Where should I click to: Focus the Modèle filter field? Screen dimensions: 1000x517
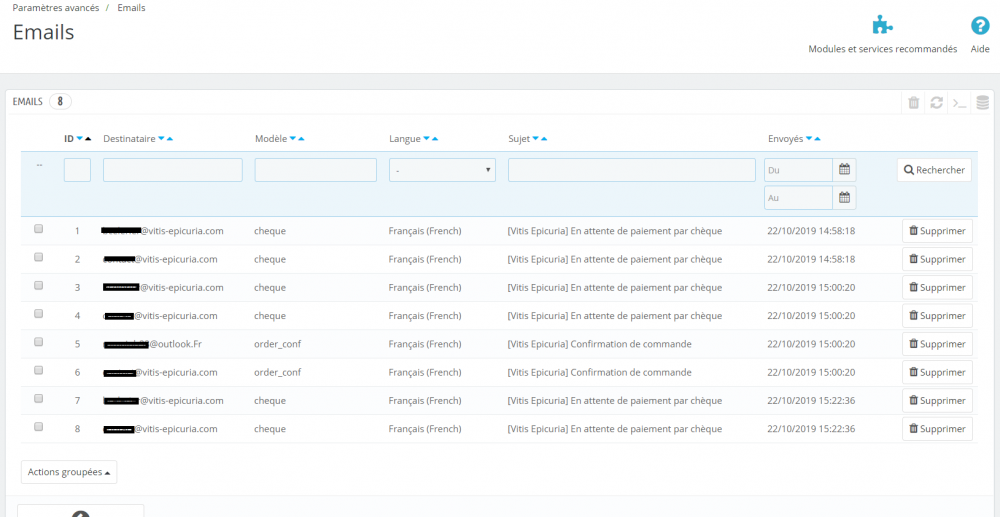[x=316, y=170]
